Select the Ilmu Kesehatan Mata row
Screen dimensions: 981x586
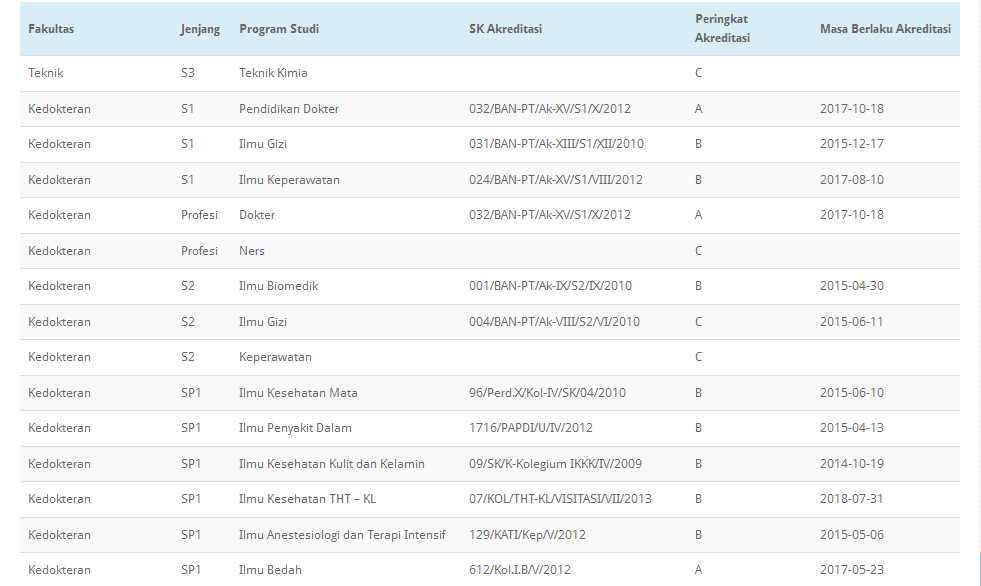298,393
